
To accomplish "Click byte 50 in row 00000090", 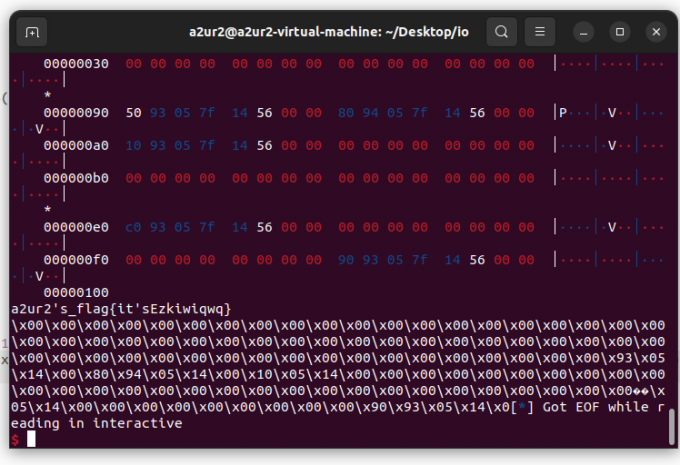I will click(133, 112).
